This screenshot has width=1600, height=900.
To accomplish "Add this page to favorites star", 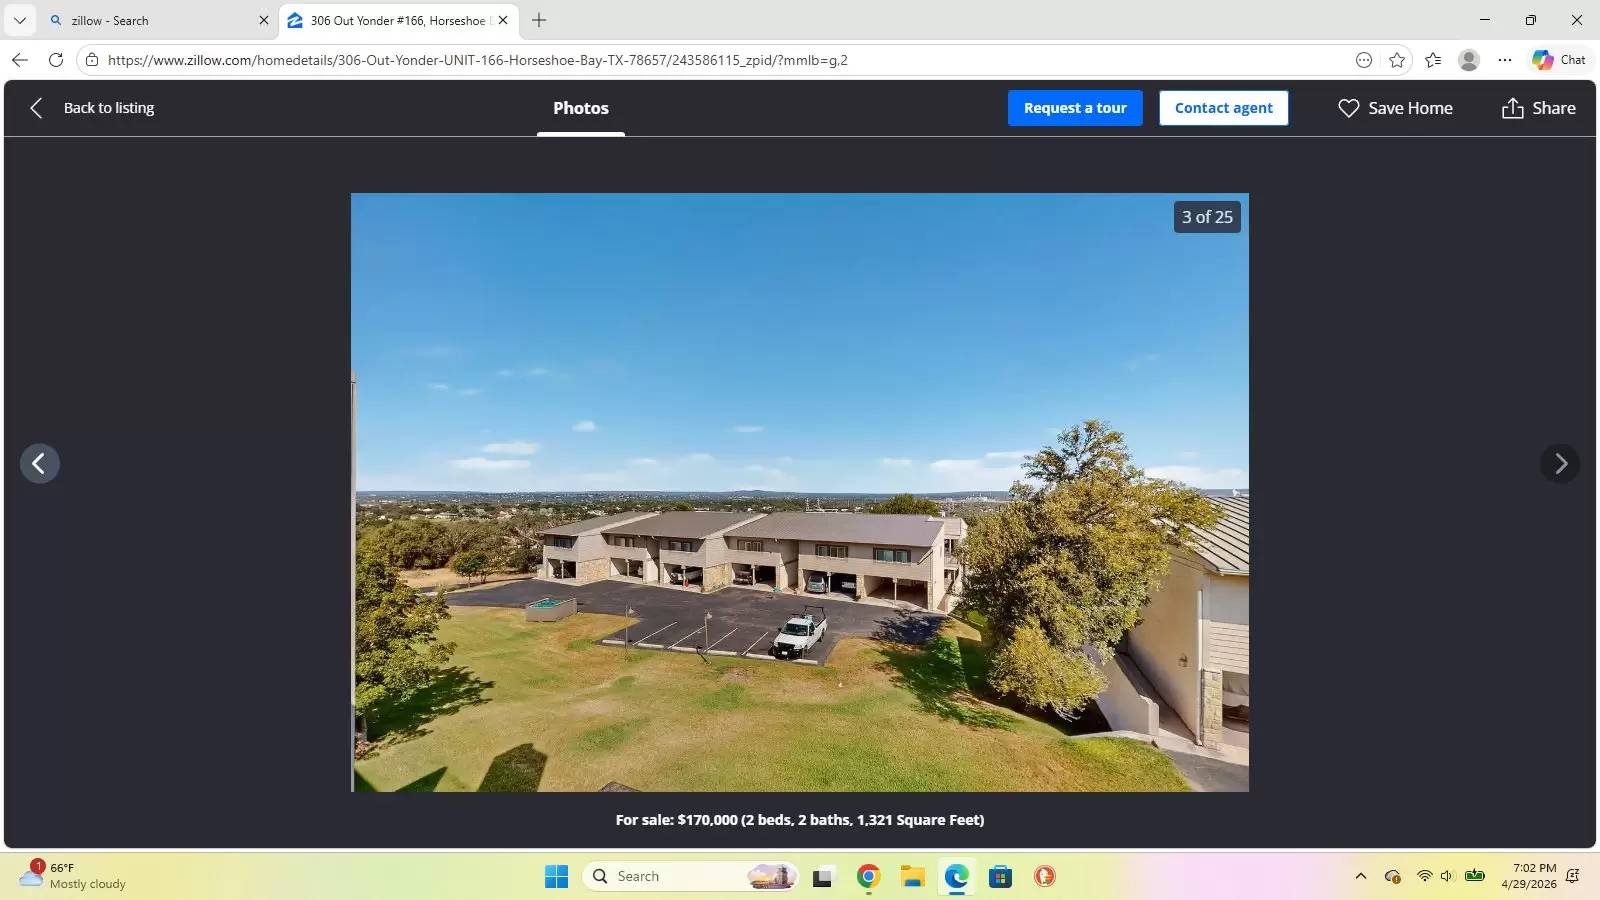I will click(1397, 60).
